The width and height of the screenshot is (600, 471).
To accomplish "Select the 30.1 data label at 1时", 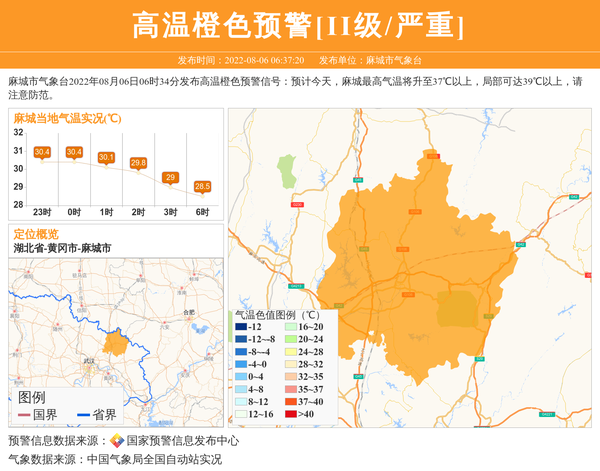I will coord(106,157).
